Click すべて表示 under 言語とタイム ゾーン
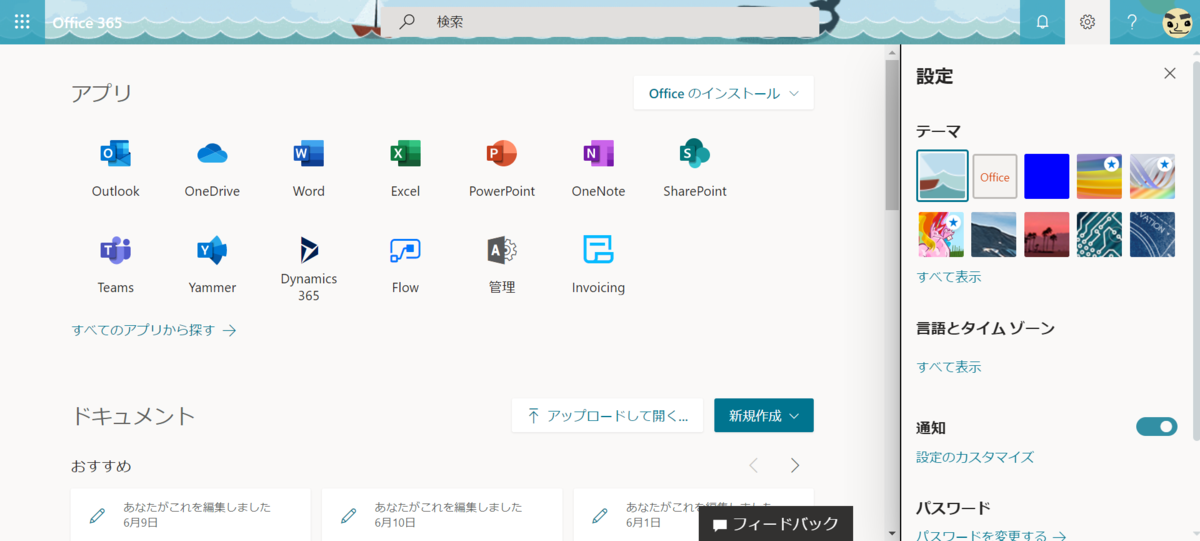 pyautogui.click(x=949, y=367)
